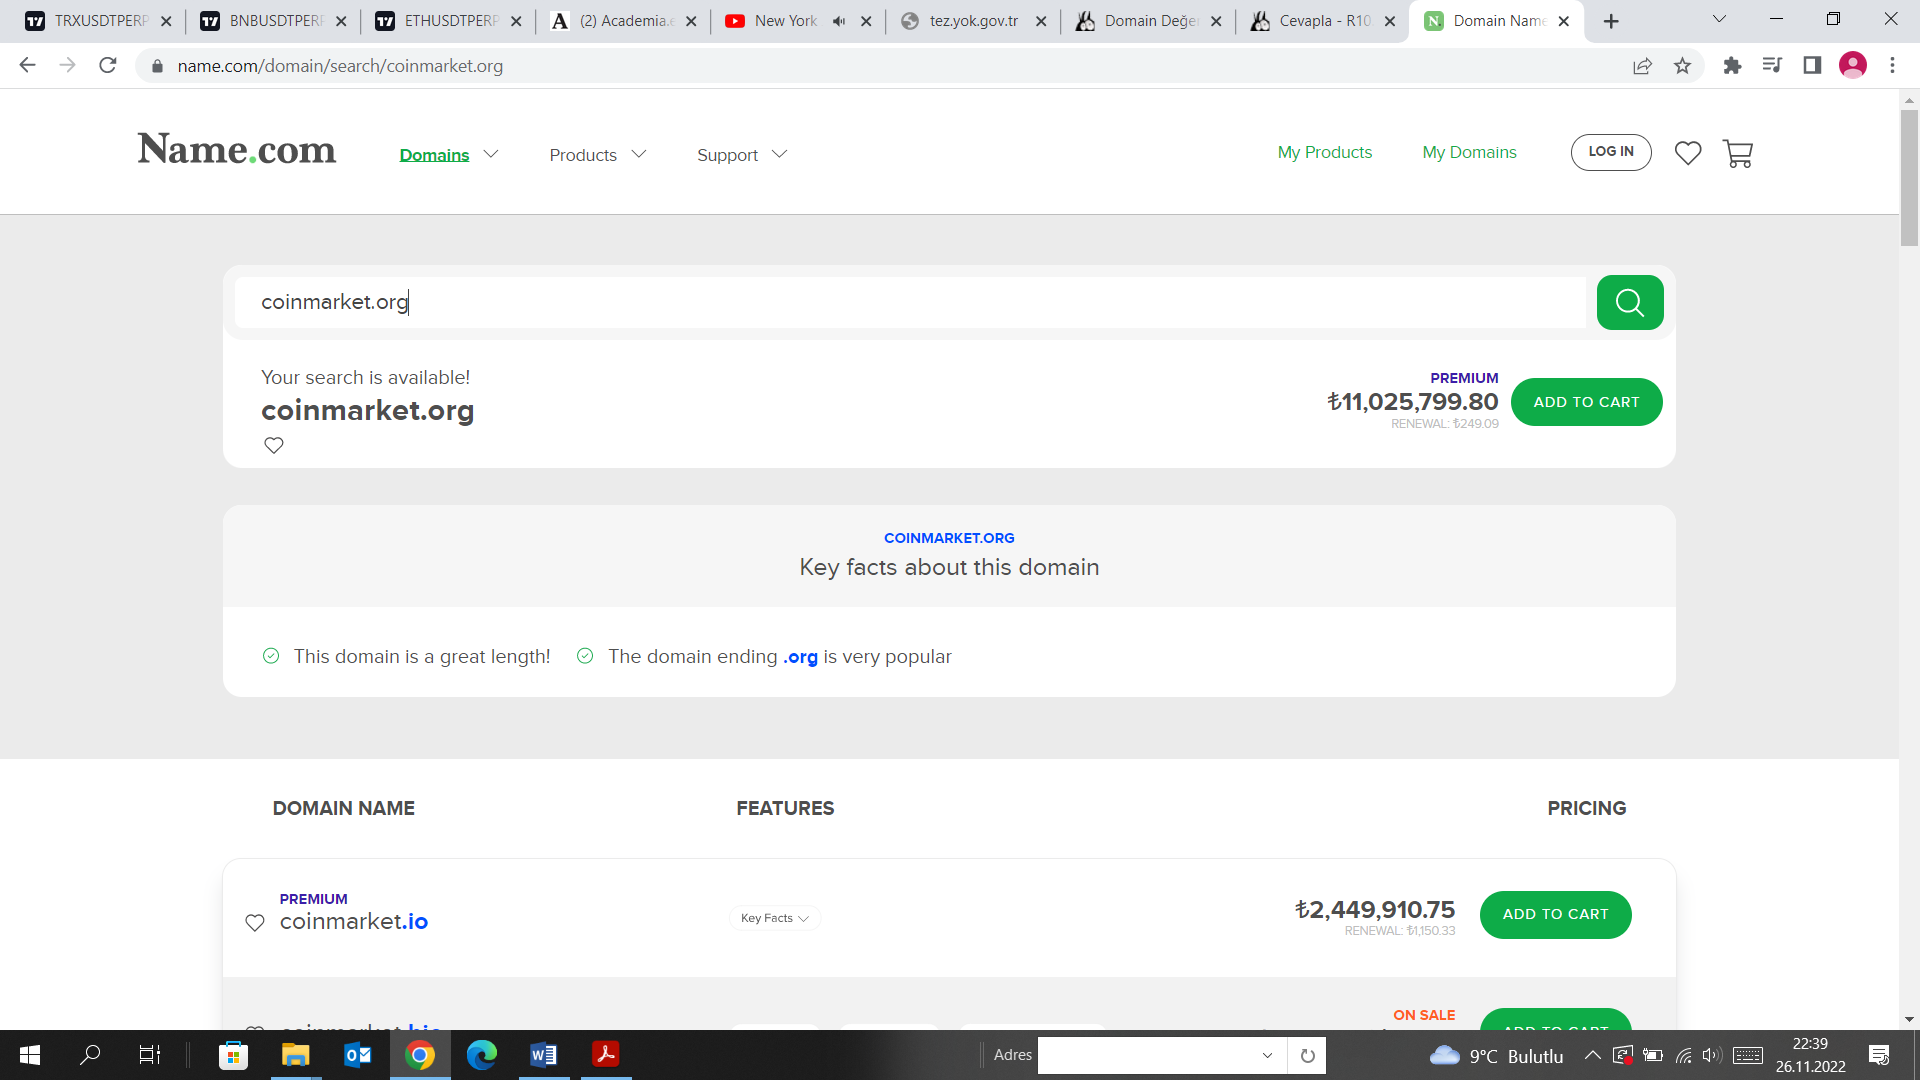Share this page icon in address bar
This screenshot has width=1920, height=1080.
1642,66
